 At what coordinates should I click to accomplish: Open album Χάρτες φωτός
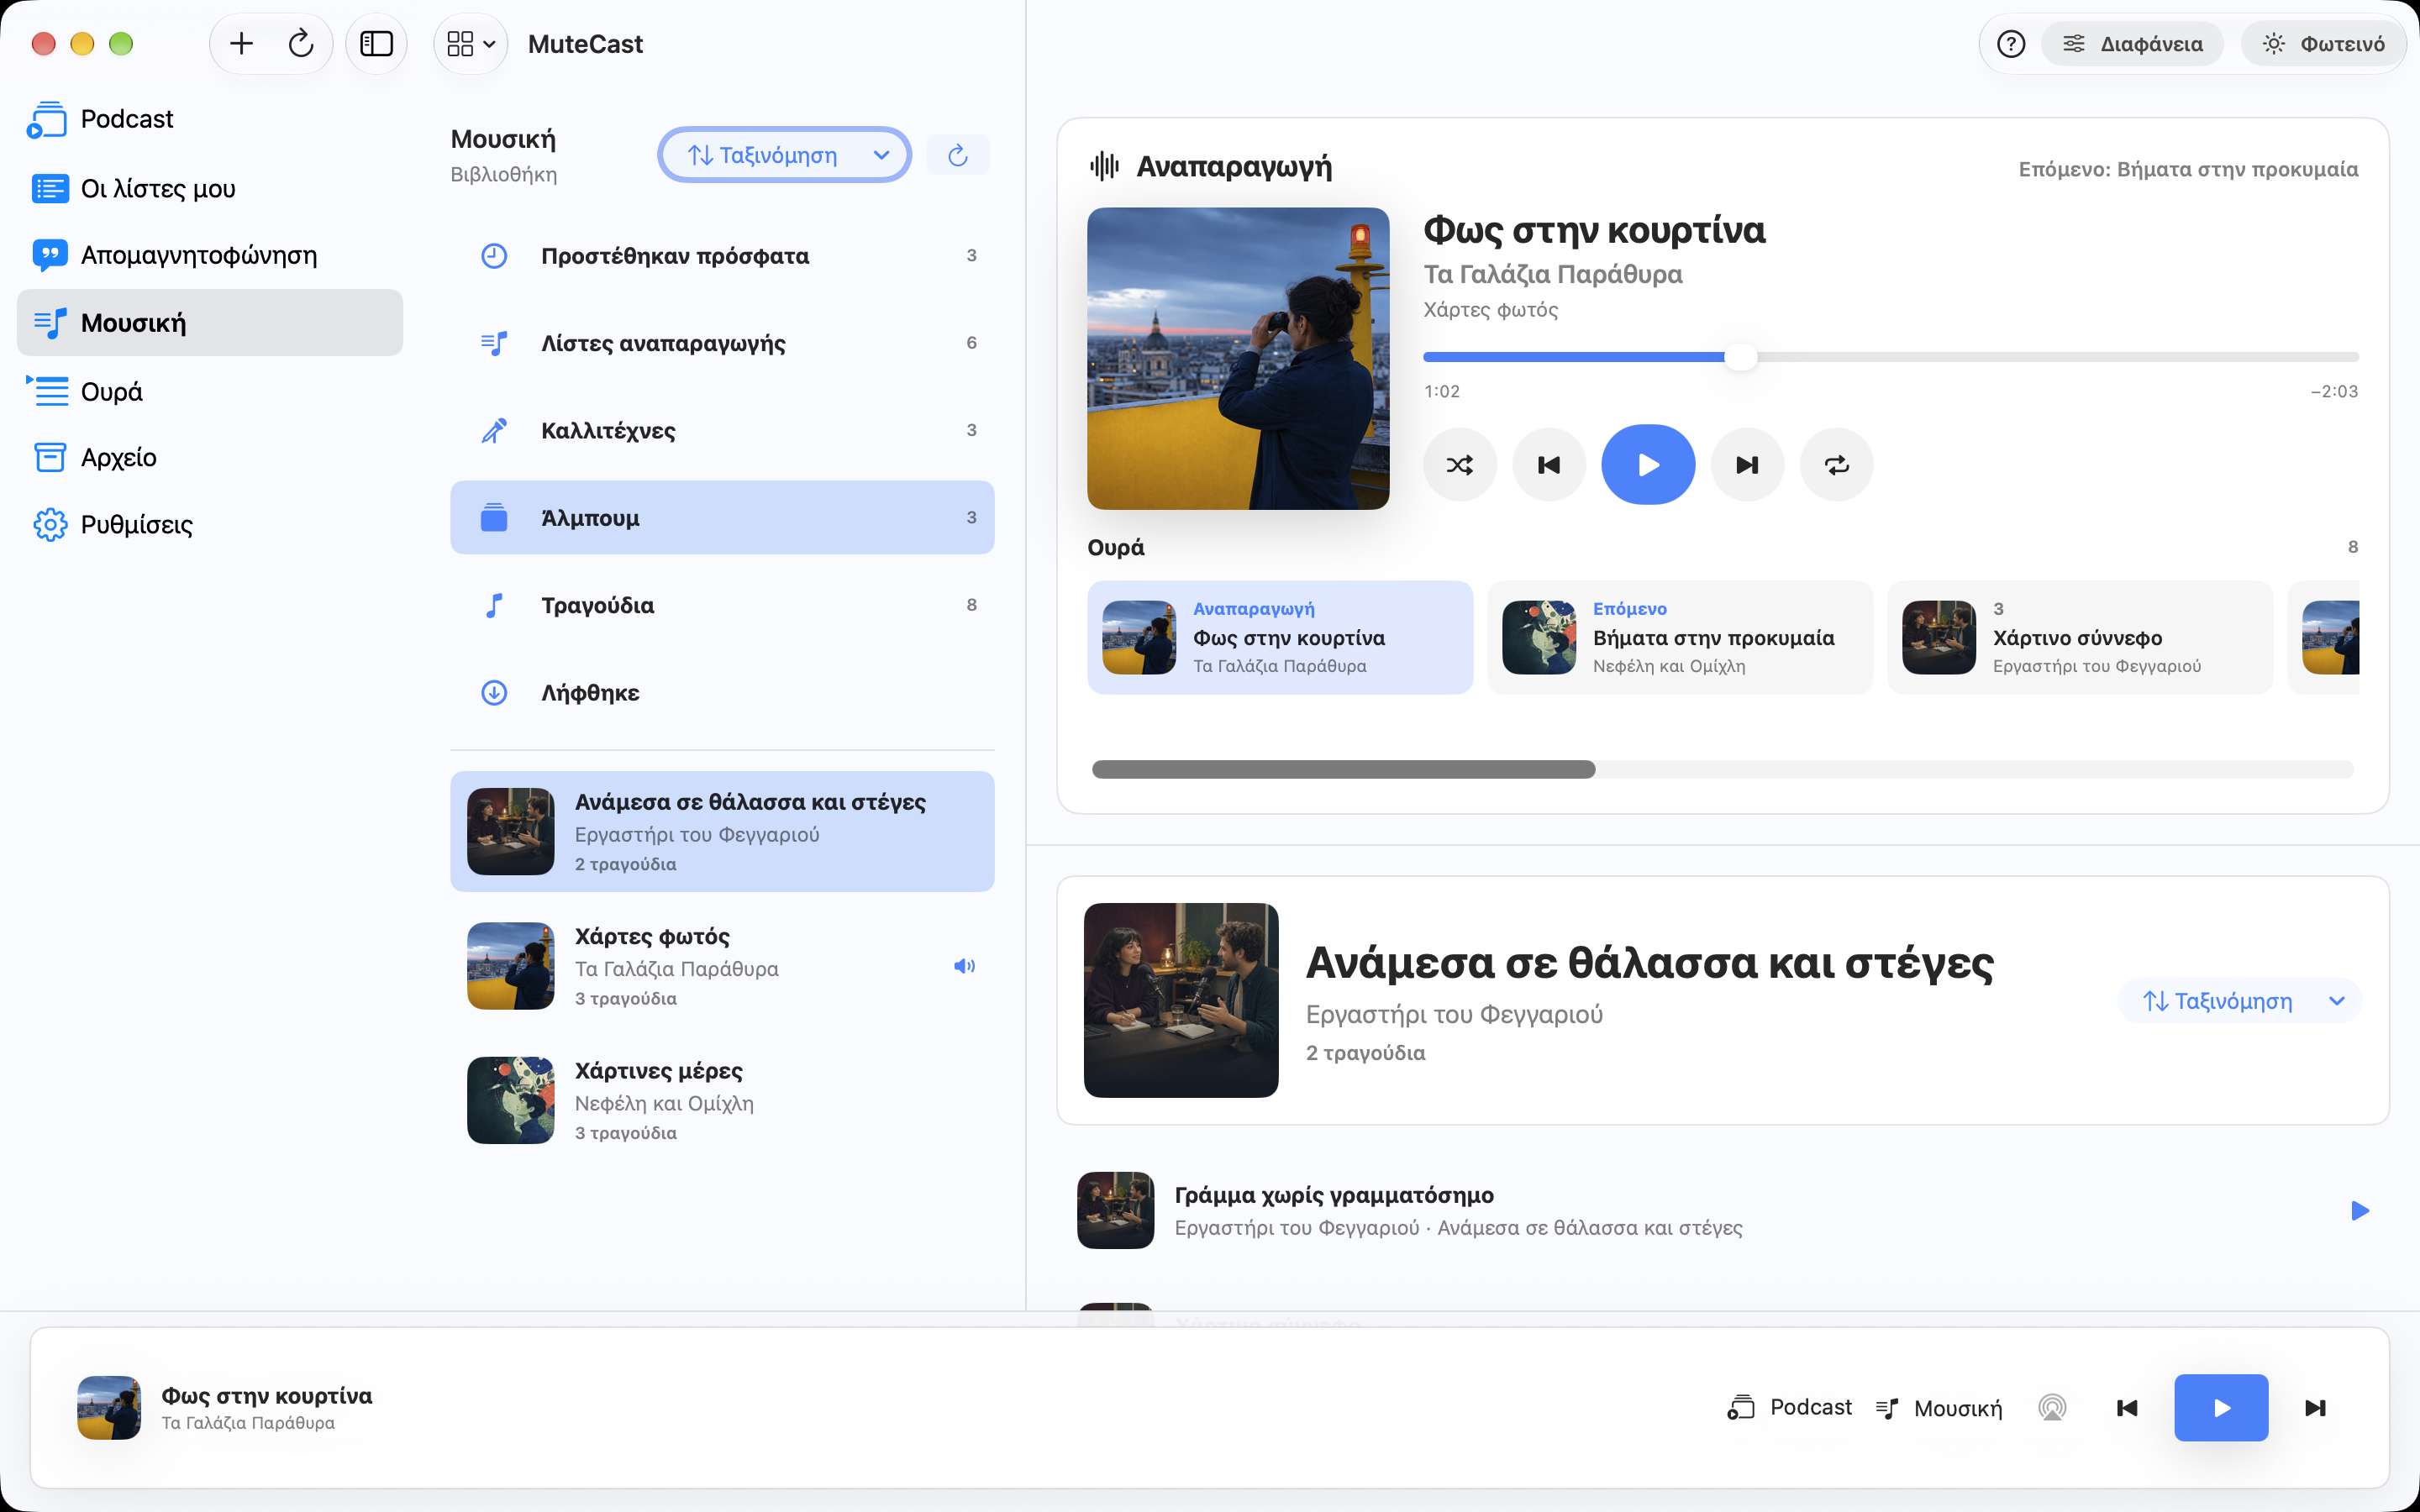(x=722, y=966)
